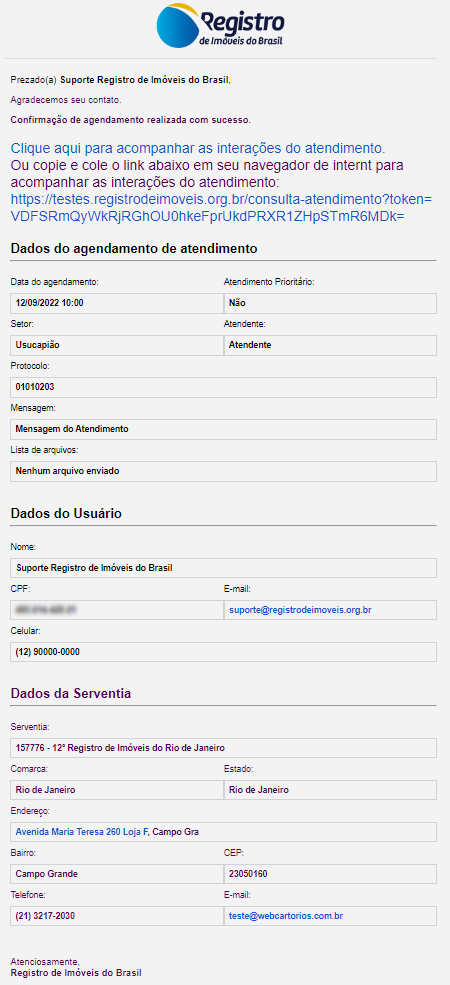Open the 'Clique aqui para acompanhar' link
The height and width of the screenshot is (985, 450).
coord(197,149)
